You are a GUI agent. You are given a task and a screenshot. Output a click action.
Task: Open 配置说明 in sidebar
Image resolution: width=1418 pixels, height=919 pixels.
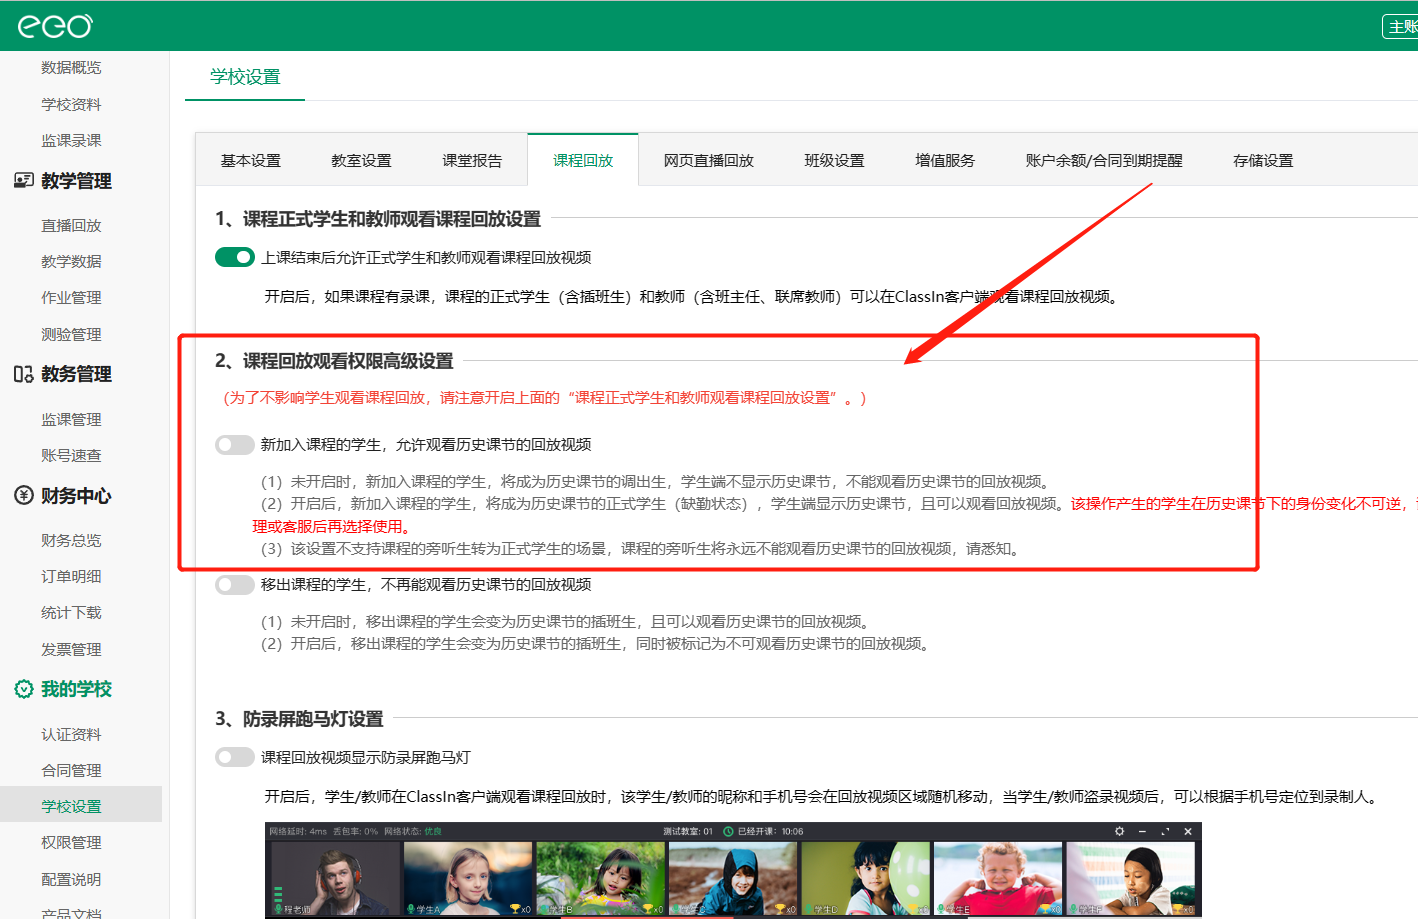click(x=71, y=879)
